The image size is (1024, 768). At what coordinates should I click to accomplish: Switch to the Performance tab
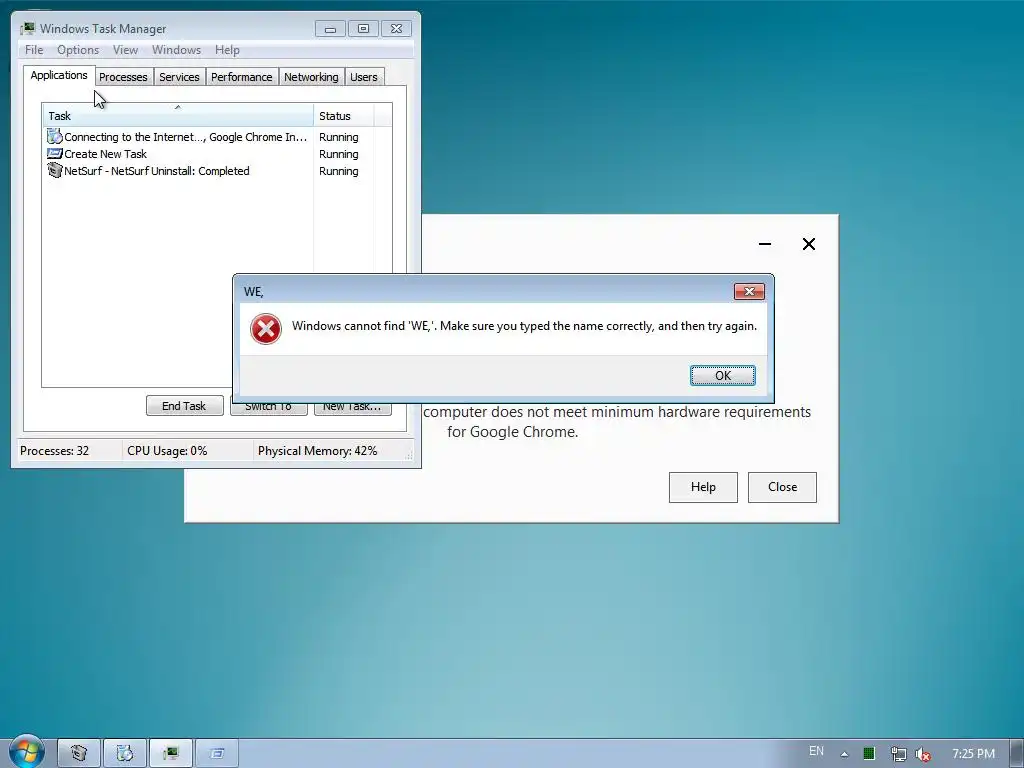pos(242,77)
